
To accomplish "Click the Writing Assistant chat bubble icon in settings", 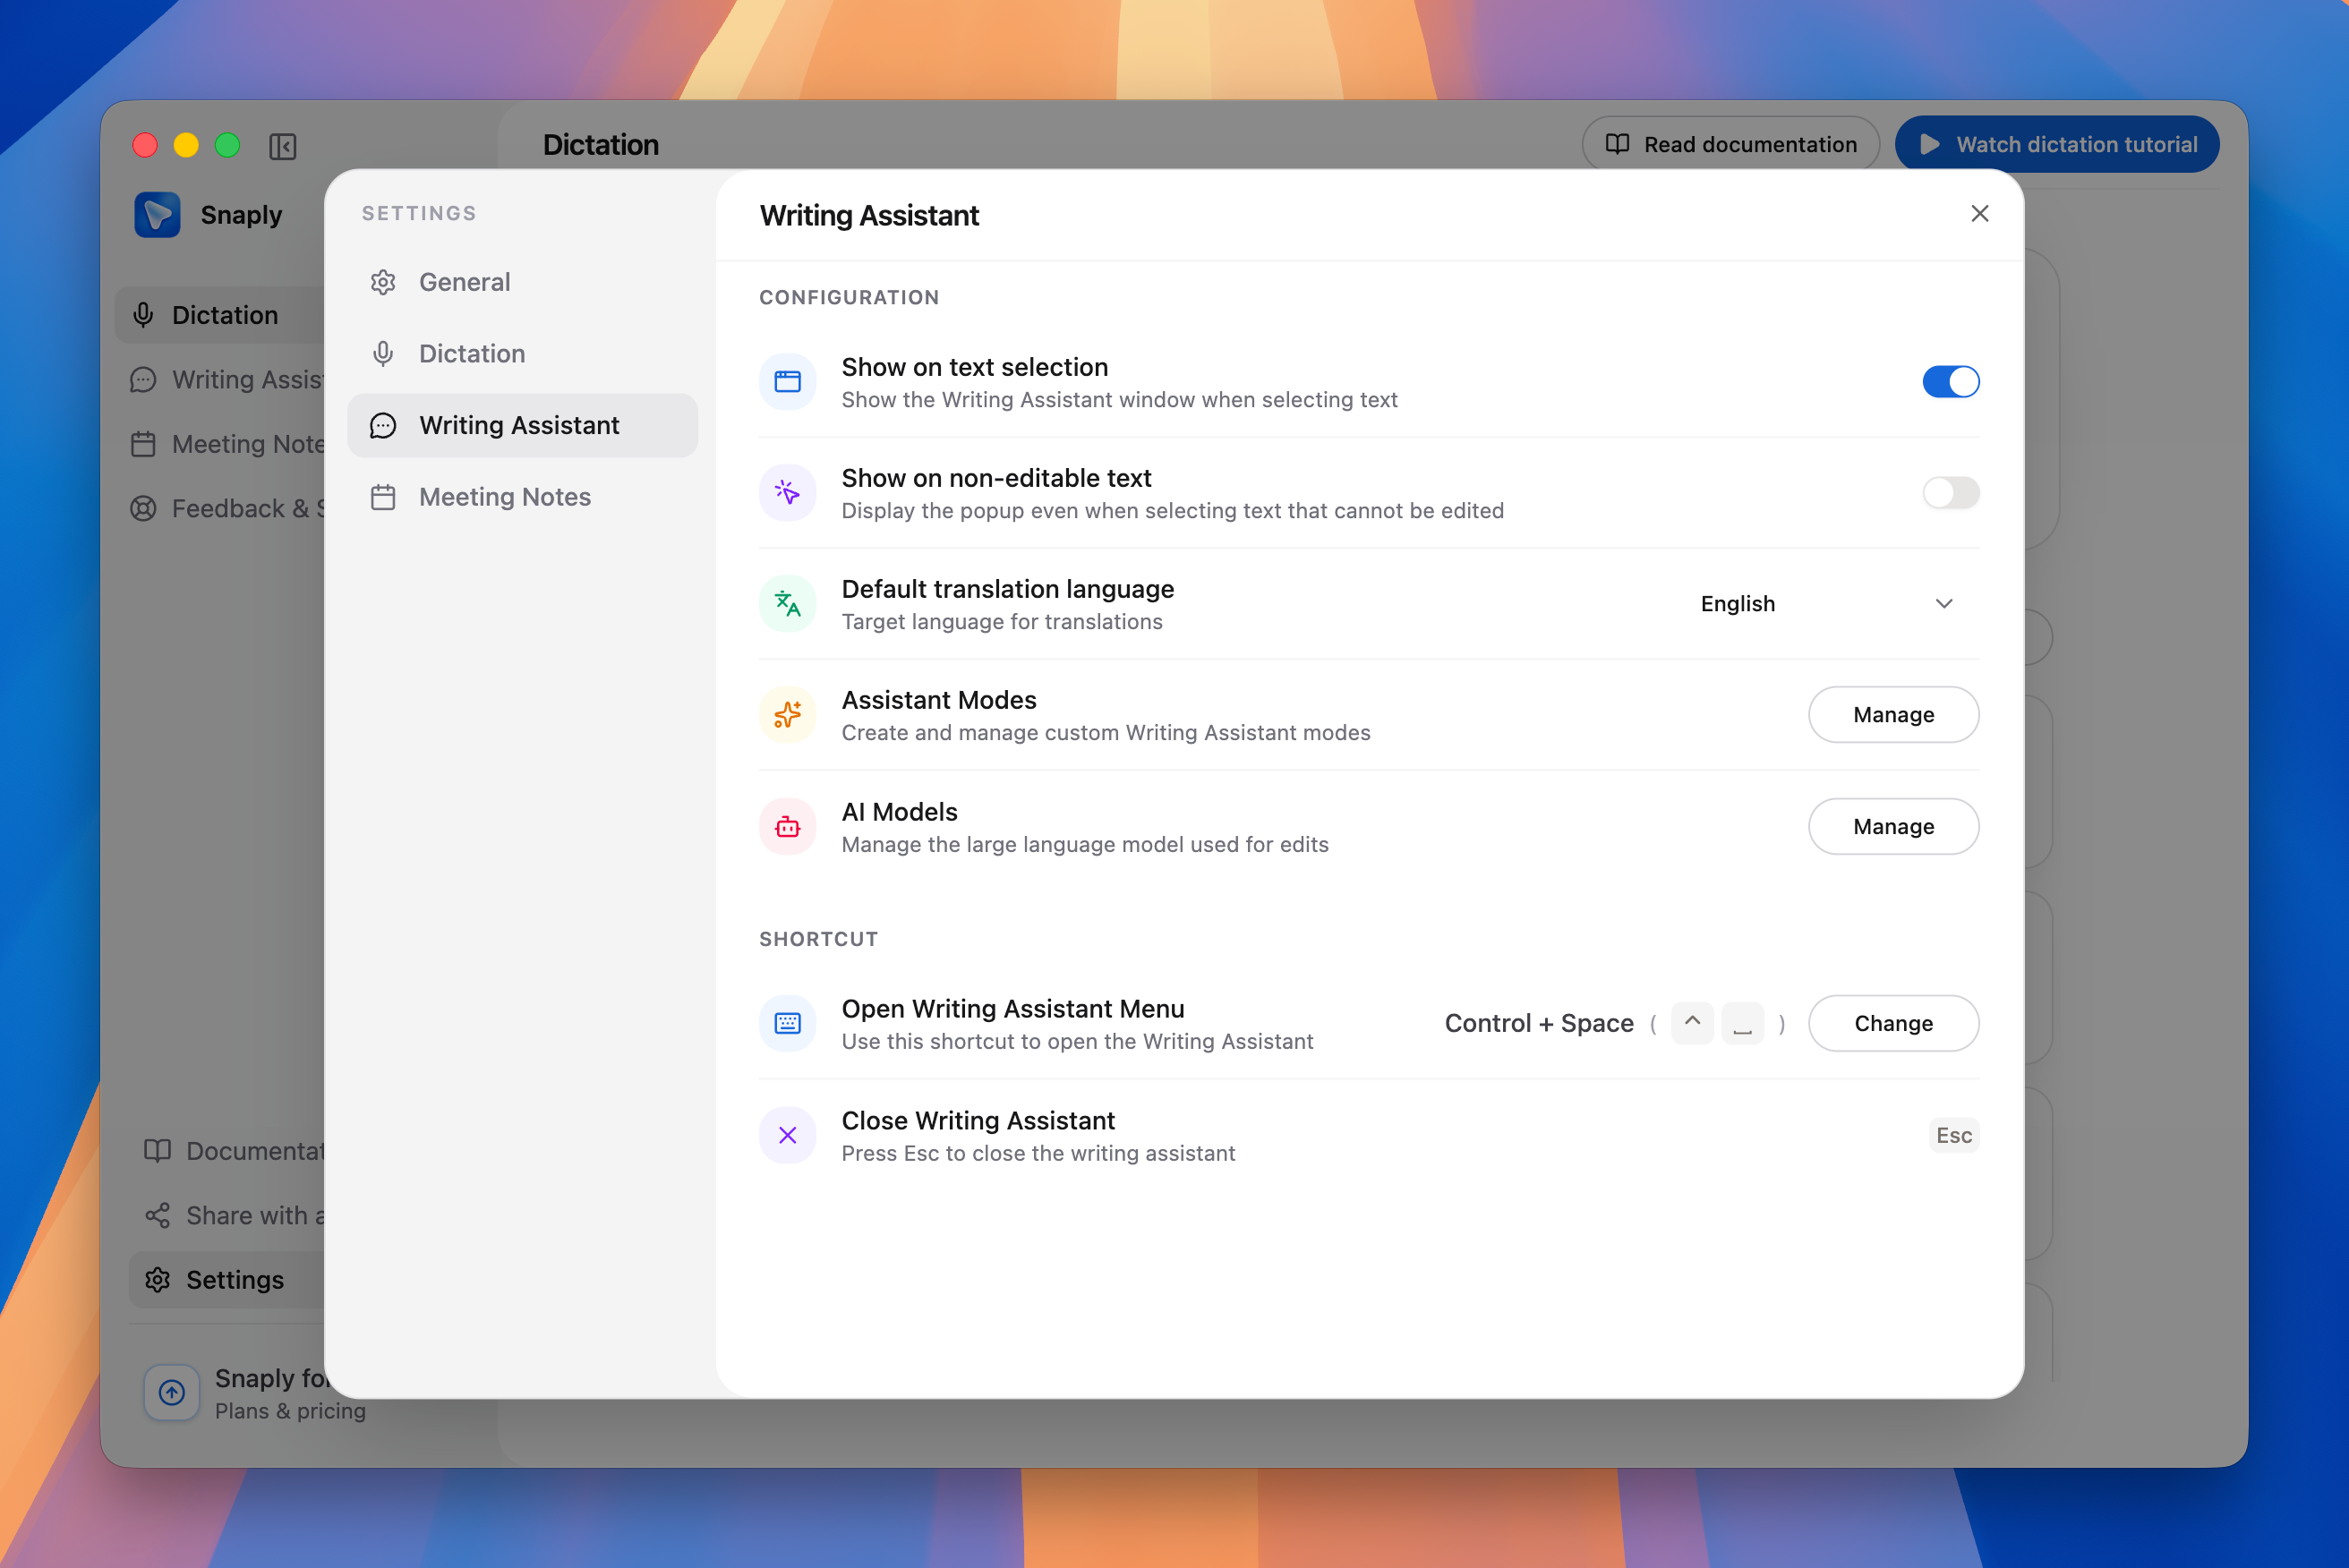I will [x=383, y=425].
